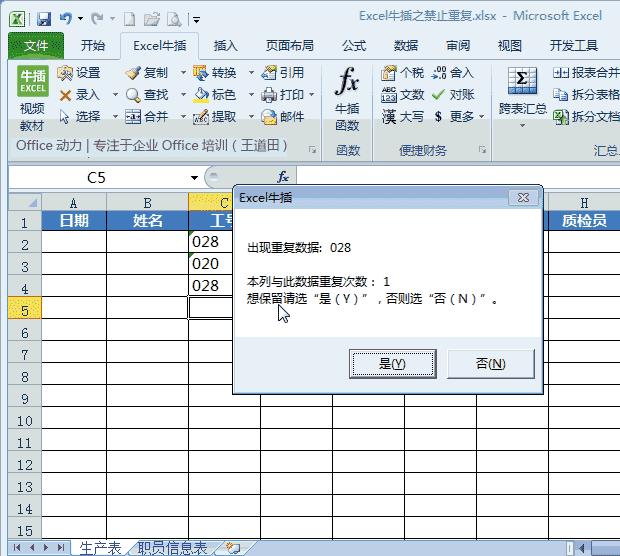Open the Customize Quick Access Toolbar dropdown
The image size is (620, 556).
pyautogui.click(x=196, y=19)
